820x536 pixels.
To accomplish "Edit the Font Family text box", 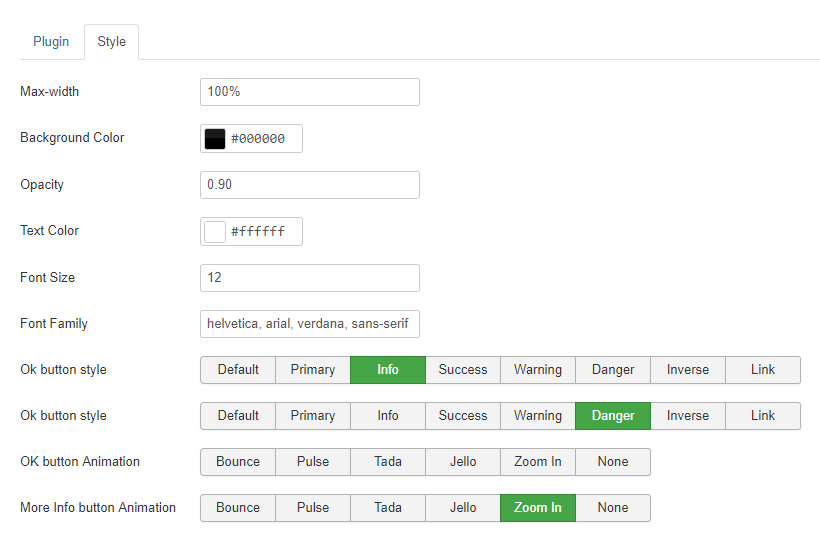I will (x=309, y=324).
